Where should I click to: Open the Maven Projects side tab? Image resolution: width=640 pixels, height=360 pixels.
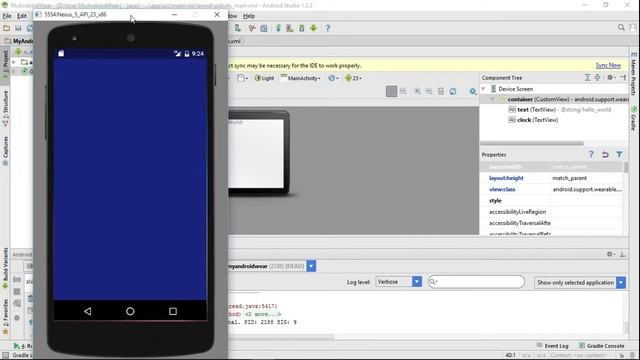pos(634,73)
